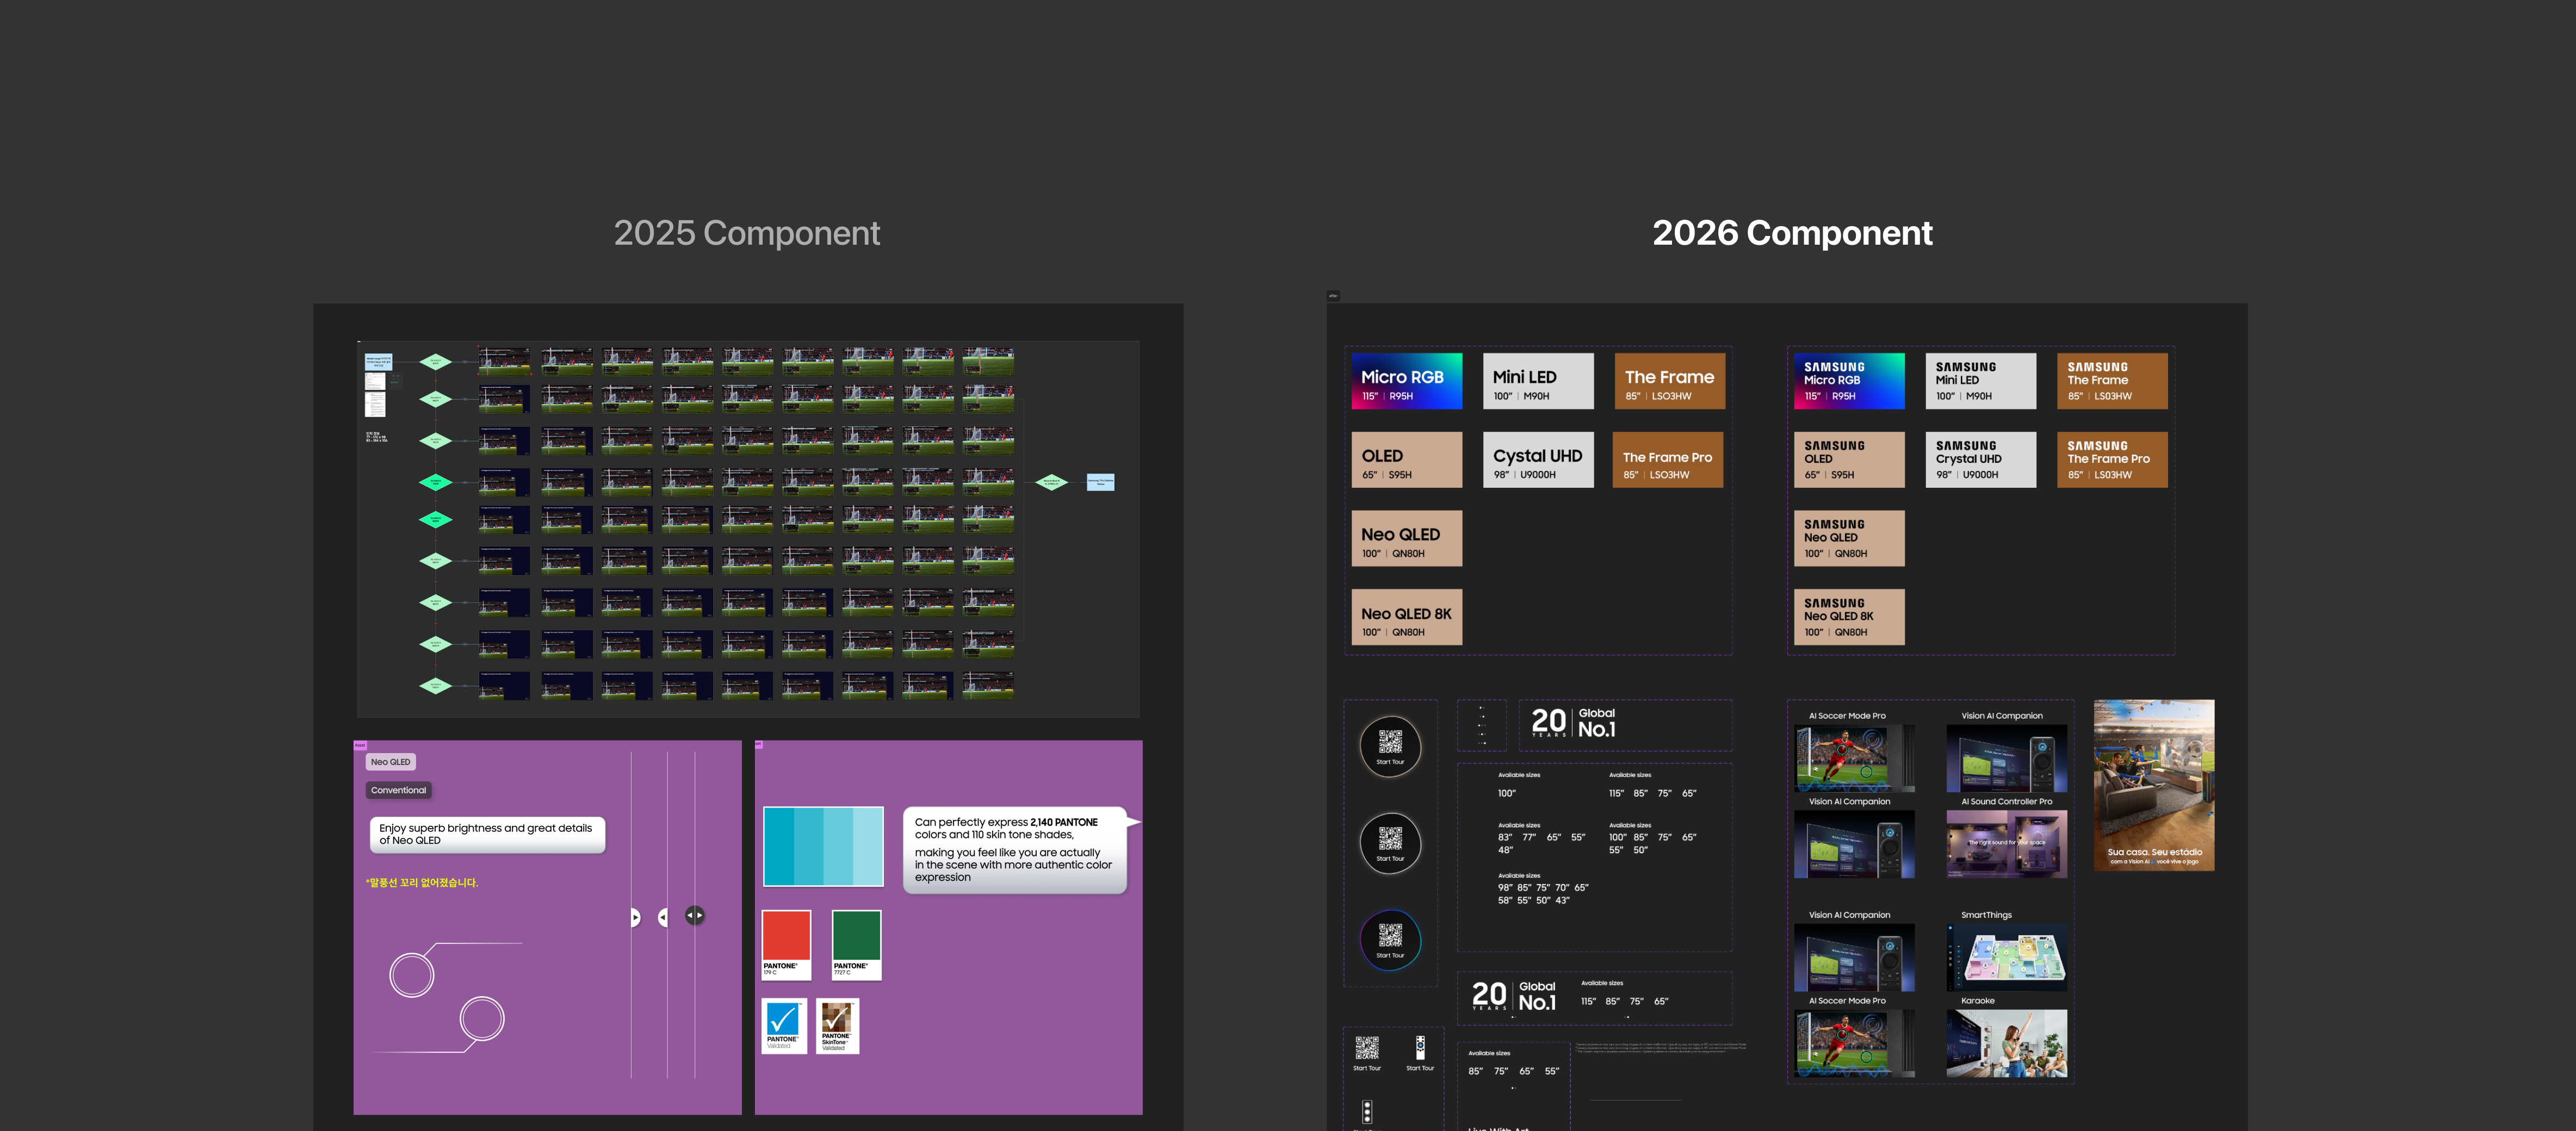2576x1131 pixels.
Task: Click the dual-arrow navigation icon on purple background
Action: click(695, 915)
